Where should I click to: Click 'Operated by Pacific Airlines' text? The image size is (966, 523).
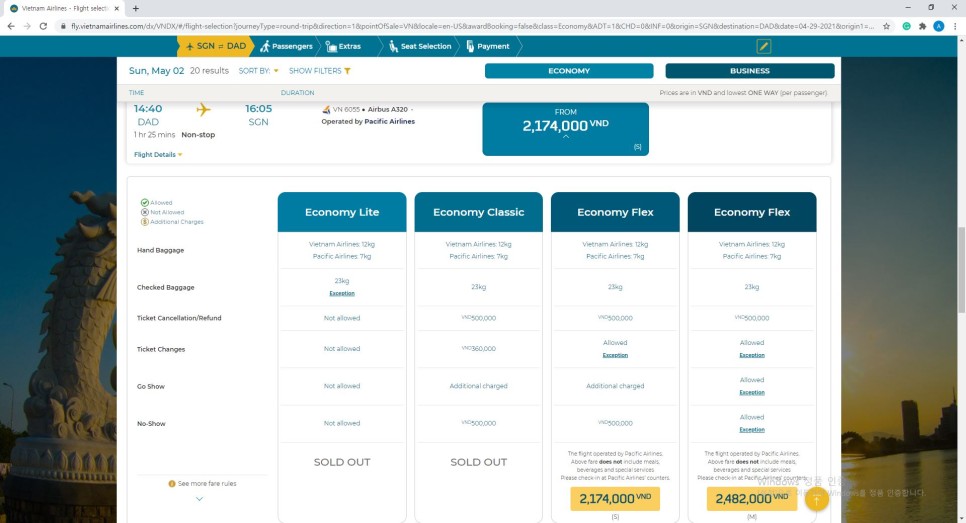coord(368,121)
